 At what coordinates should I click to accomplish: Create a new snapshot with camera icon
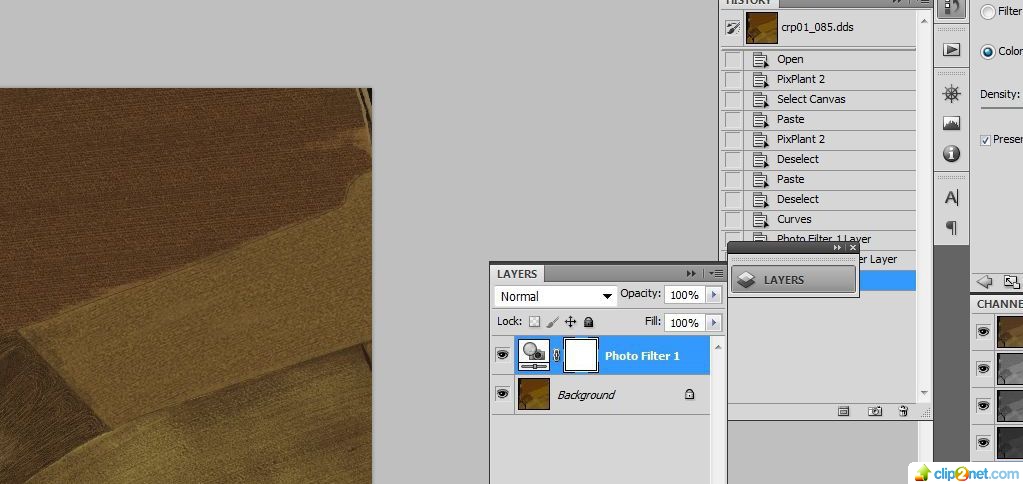click(x=874, y=412)
